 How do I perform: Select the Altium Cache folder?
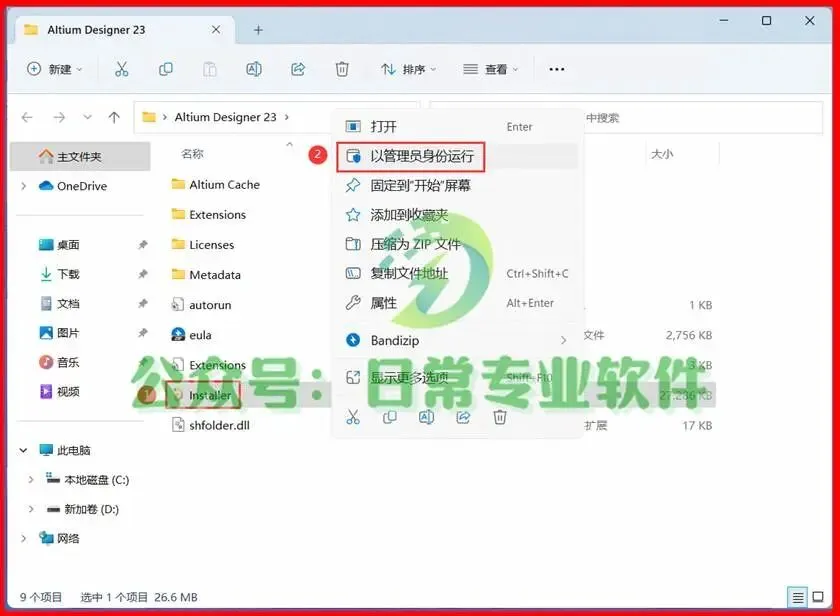click(215, 184)
